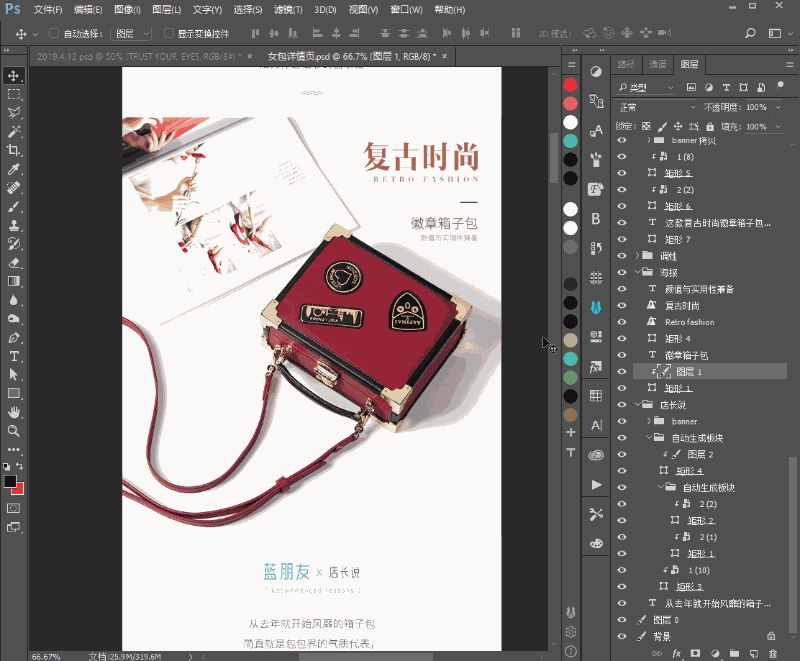Image resolution: width=800 pixels, height=661 pixels.
Task: Click the search magnifier in options bar
Action: (x=749, y=33)
